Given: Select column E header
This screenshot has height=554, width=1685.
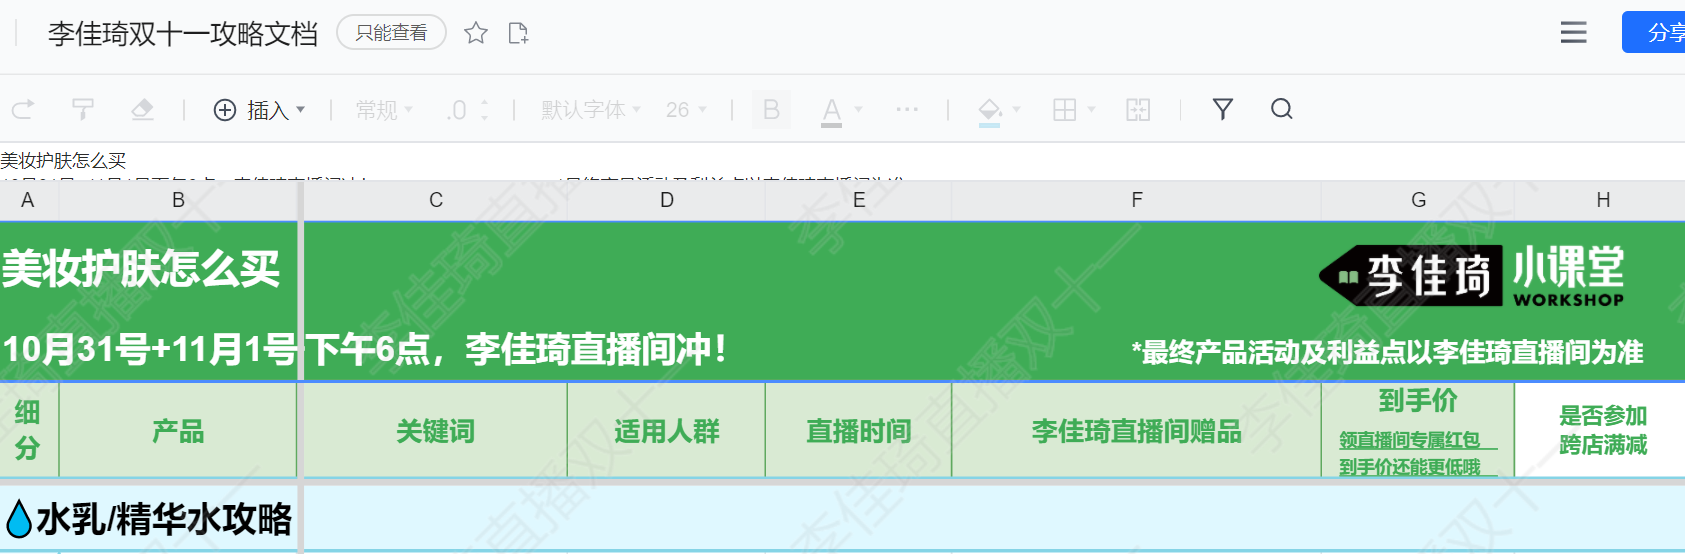Looking at the screenshot, I should (x=858, y=200).
